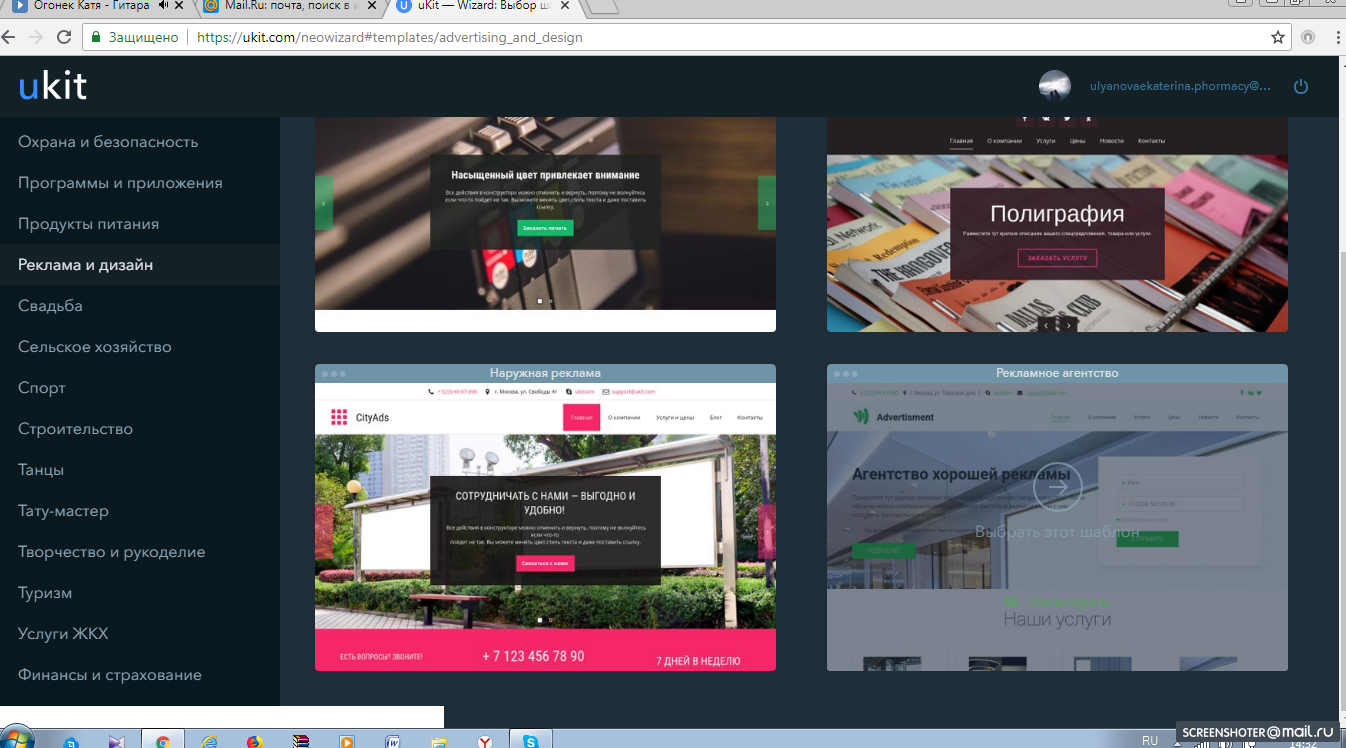Select the uKit — Wizard tab
The width and height of the screenshot is (1346, 748).
point(480,6)
